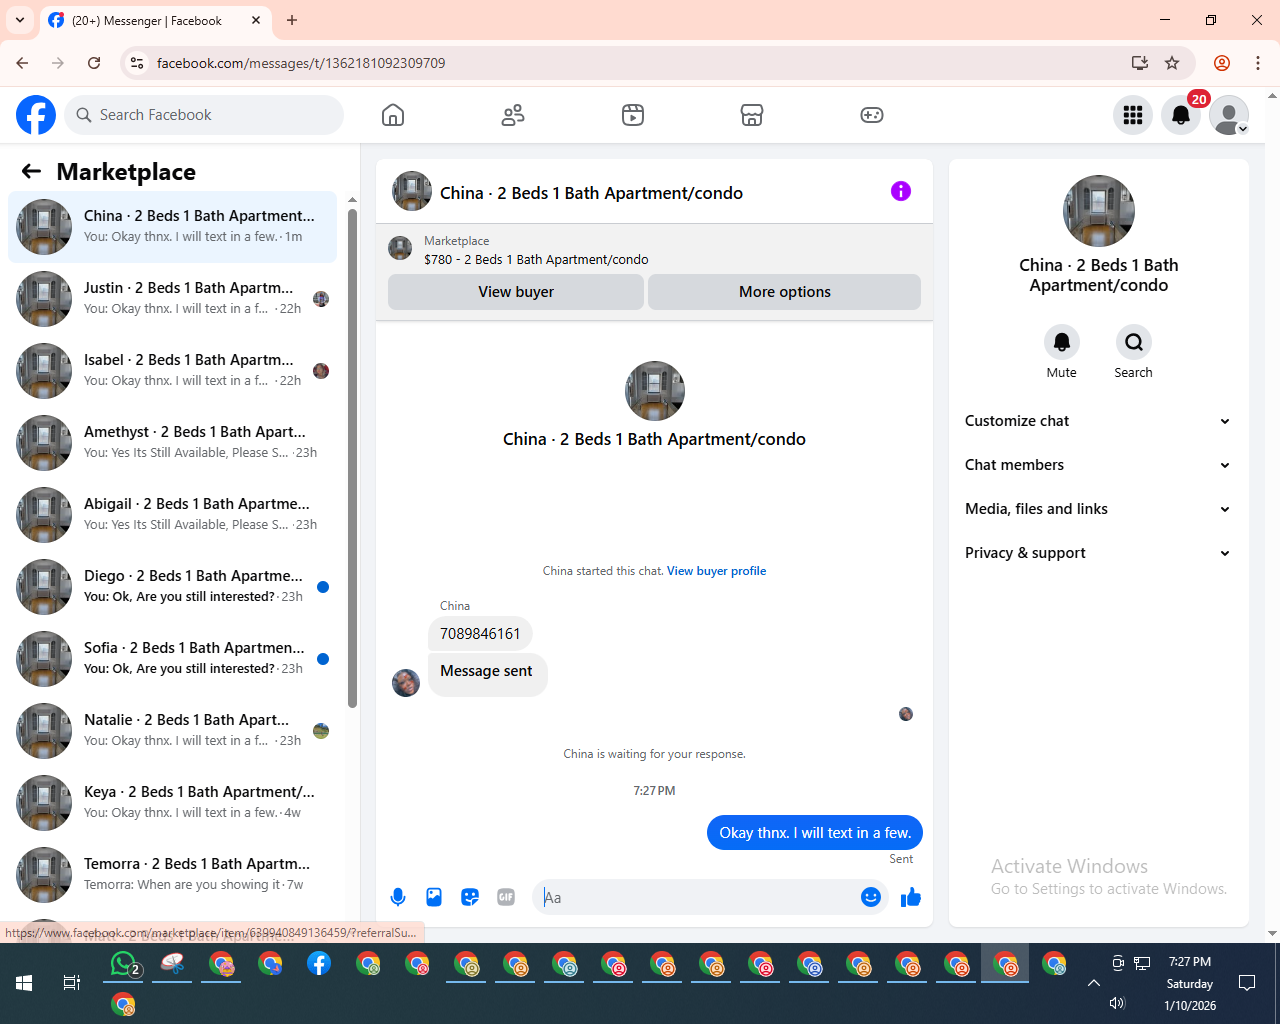Open View buyer profile link

pyautogui.click(x=716, y=571)
